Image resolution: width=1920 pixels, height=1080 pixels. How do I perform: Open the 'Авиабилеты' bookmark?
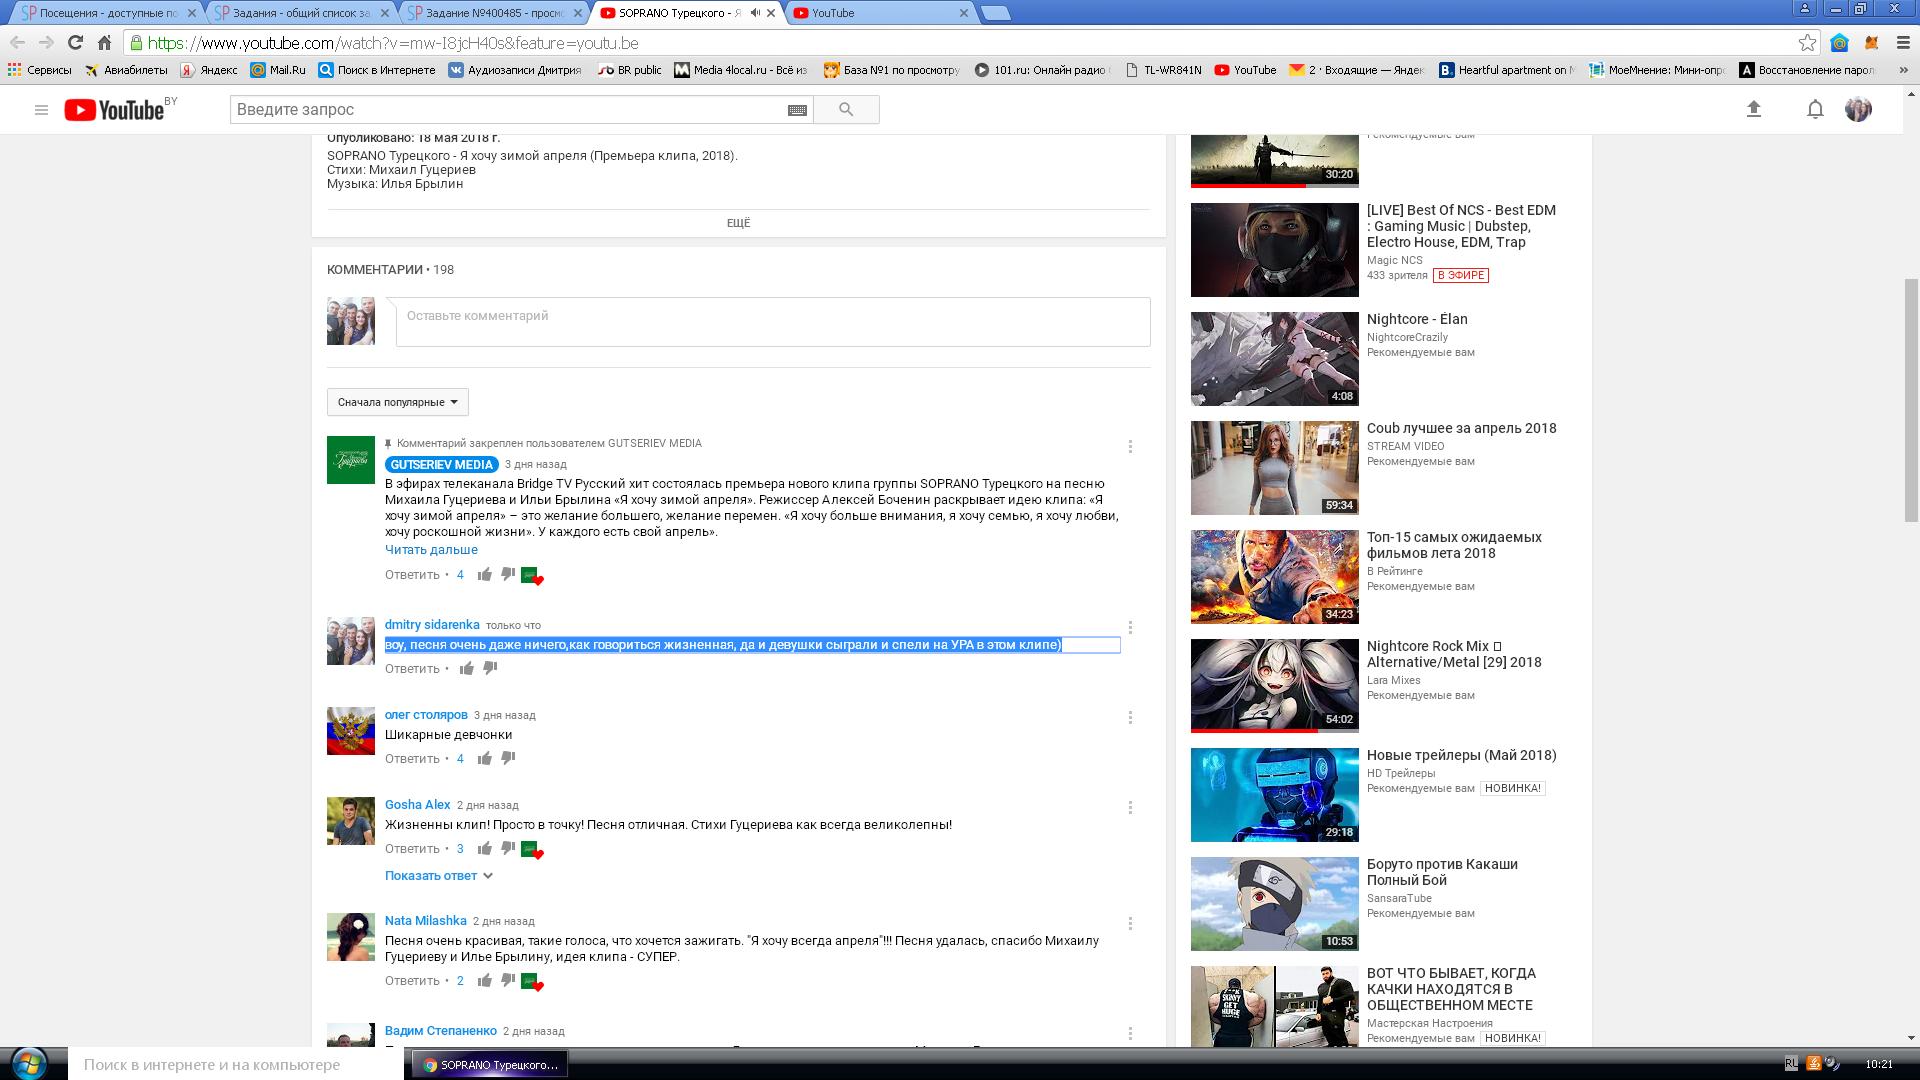pyautogui.click(x=127, y=70)
